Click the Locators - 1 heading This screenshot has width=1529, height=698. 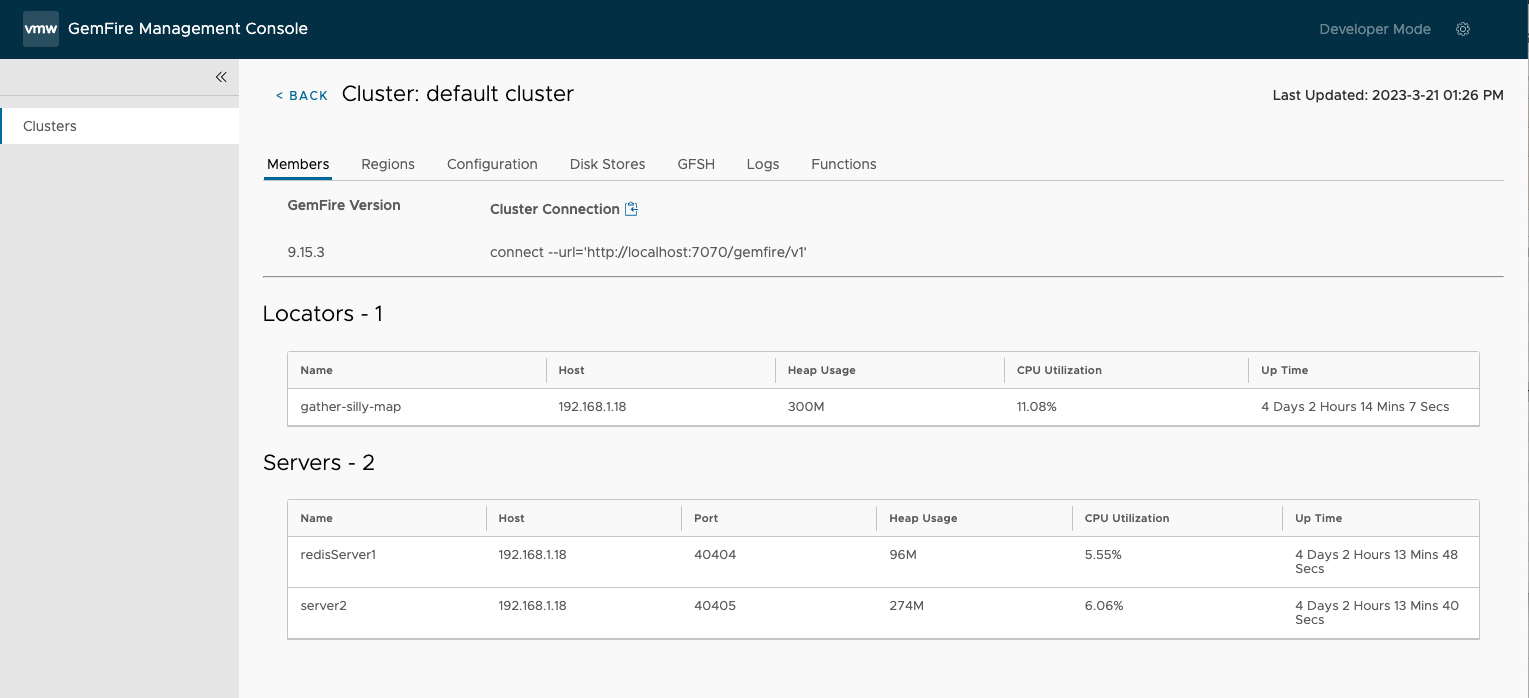(x=323, y=313)
